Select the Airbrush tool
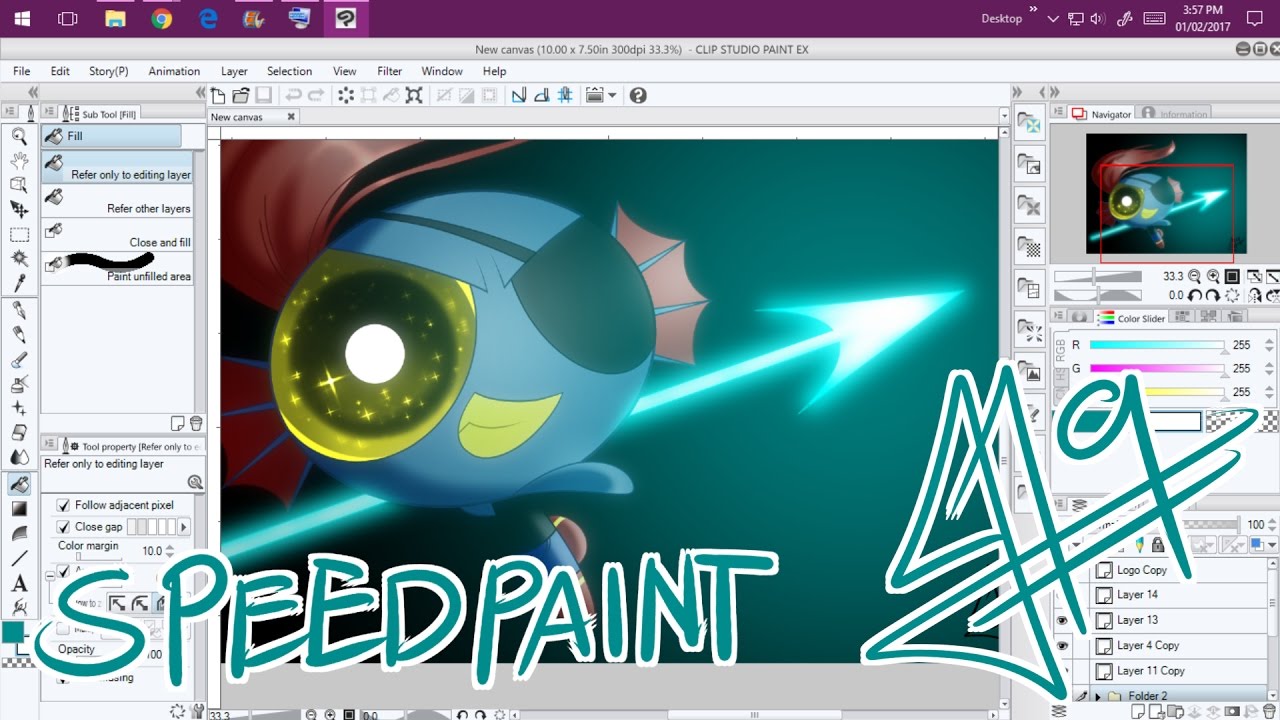 click(19, 384)
